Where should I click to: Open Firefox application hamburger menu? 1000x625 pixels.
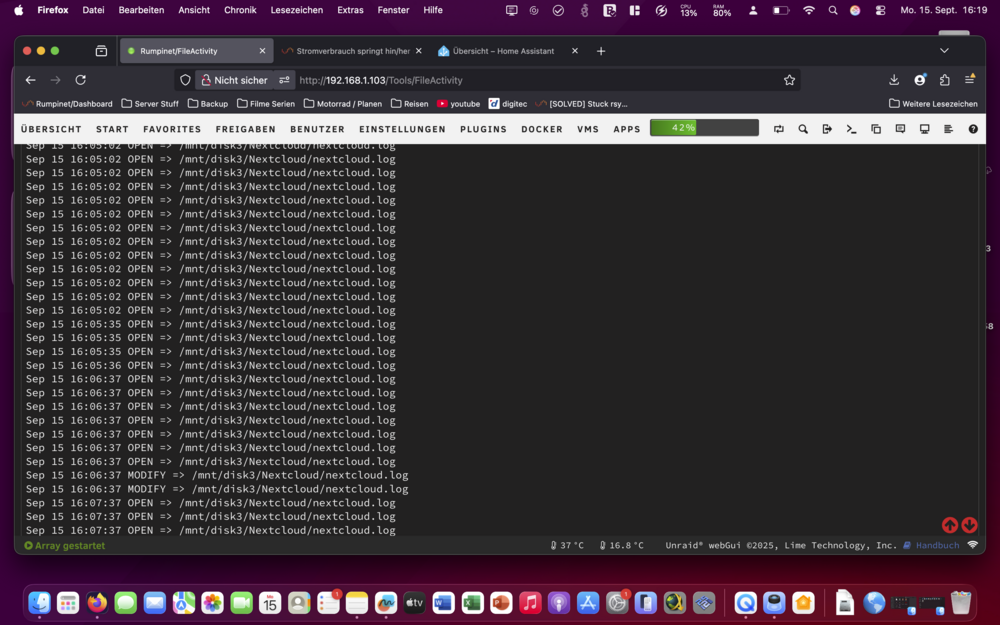click(969, 80)
